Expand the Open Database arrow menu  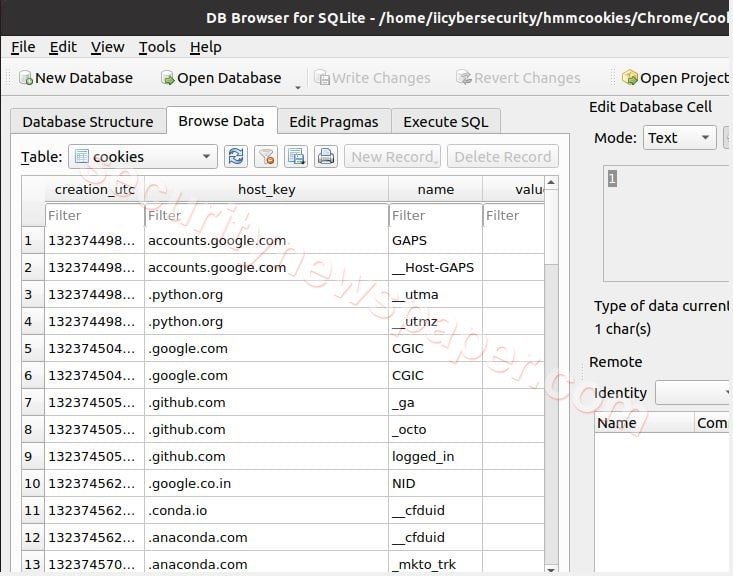click(298, 87)
